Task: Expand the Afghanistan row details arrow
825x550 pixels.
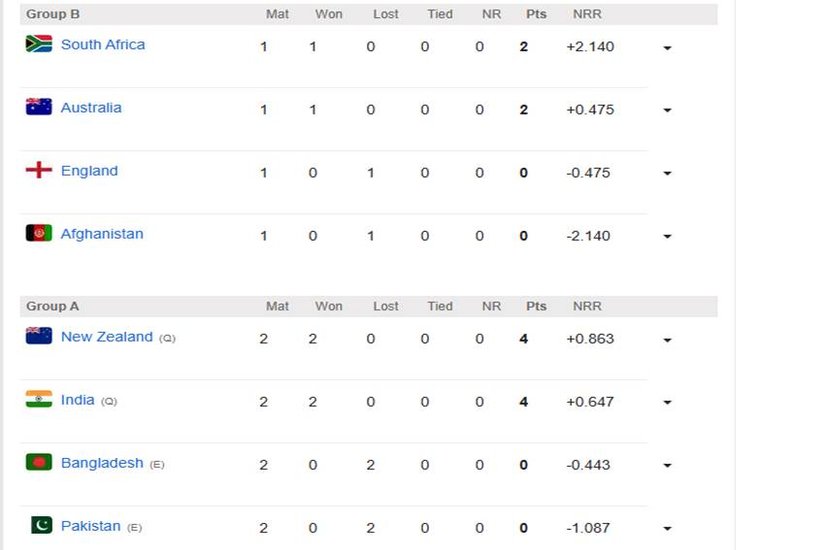Action: click(667, 236)
